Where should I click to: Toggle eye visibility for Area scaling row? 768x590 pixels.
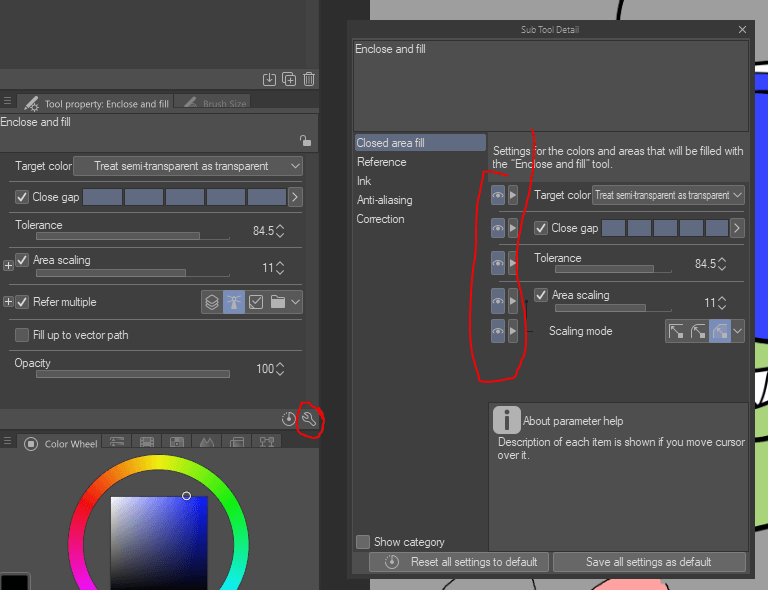[498, 301]
